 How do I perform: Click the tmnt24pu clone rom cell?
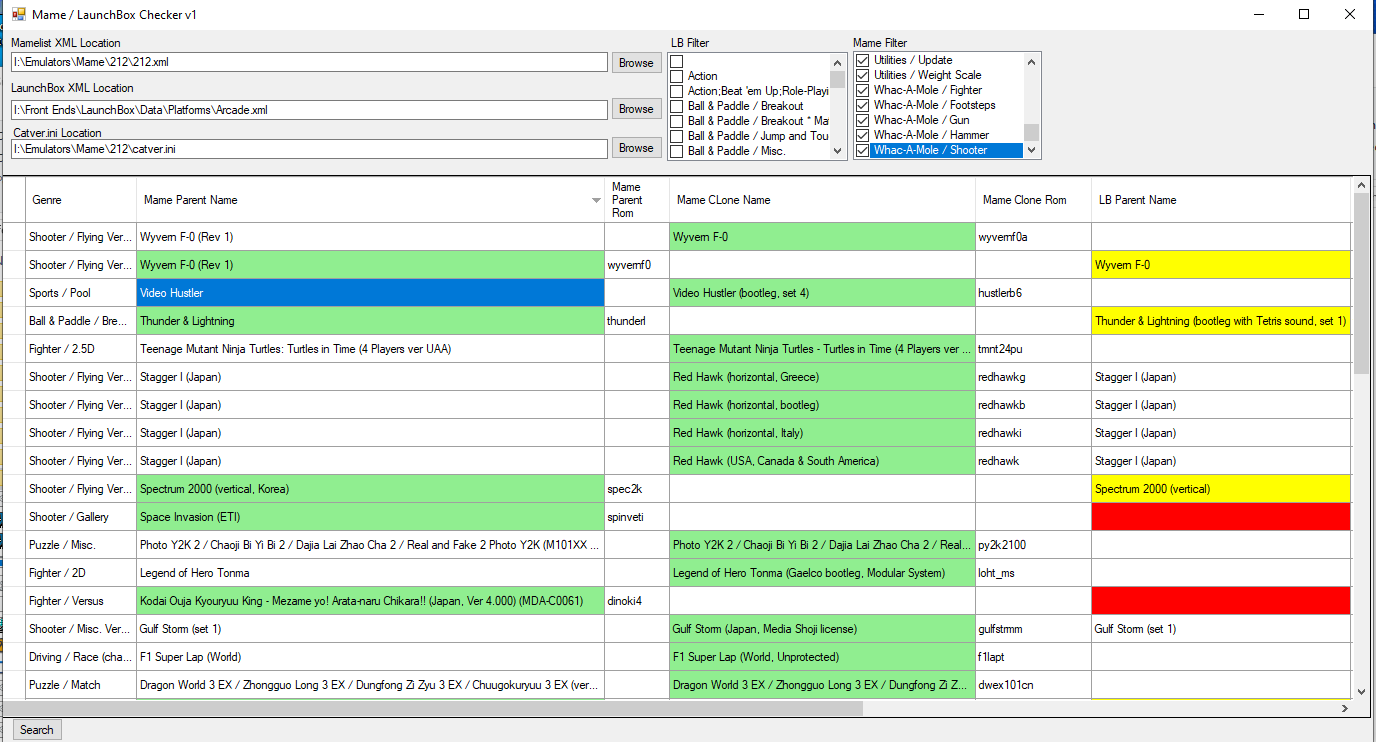click(1033, 349)
